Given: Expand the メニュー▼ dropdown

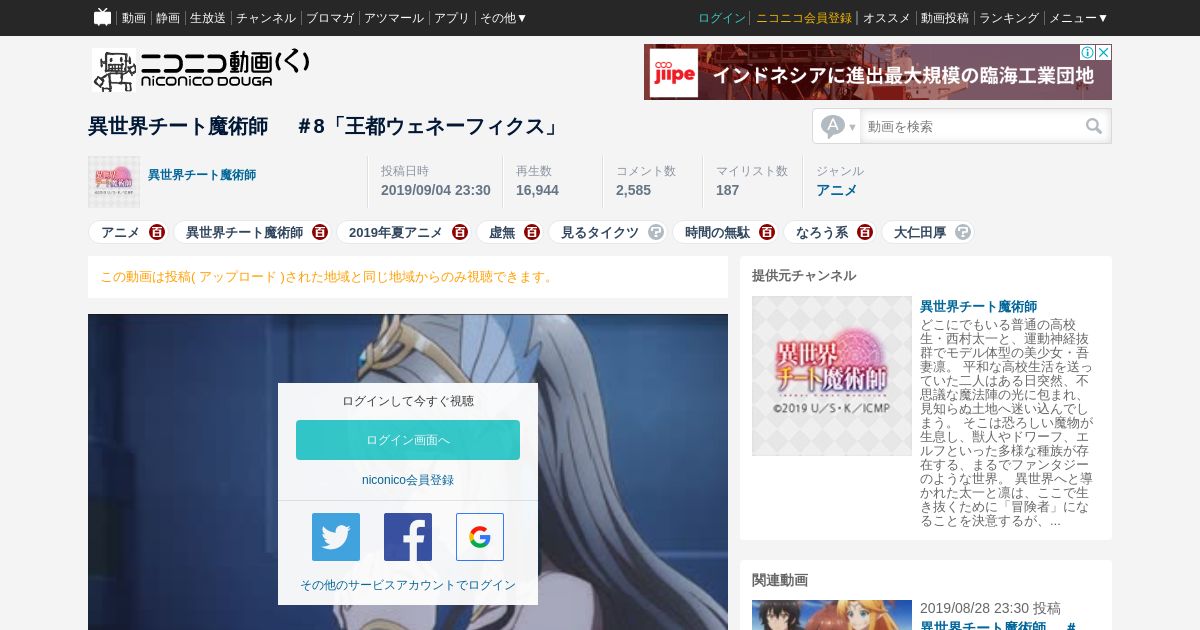Looking at the screenshot, I should (x=1078, y=18).
